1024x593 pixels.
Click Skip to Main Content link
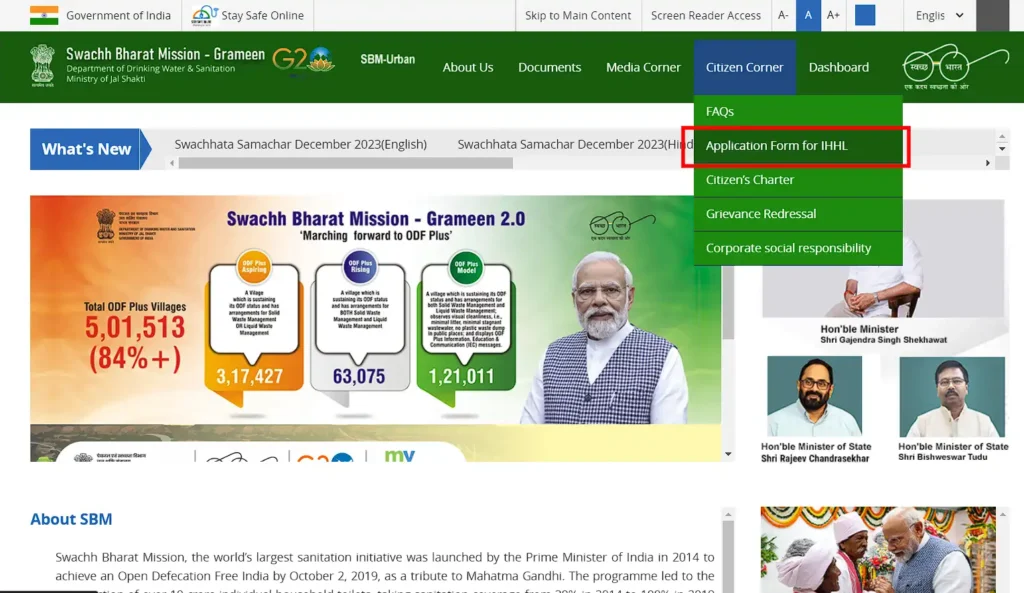578,15
